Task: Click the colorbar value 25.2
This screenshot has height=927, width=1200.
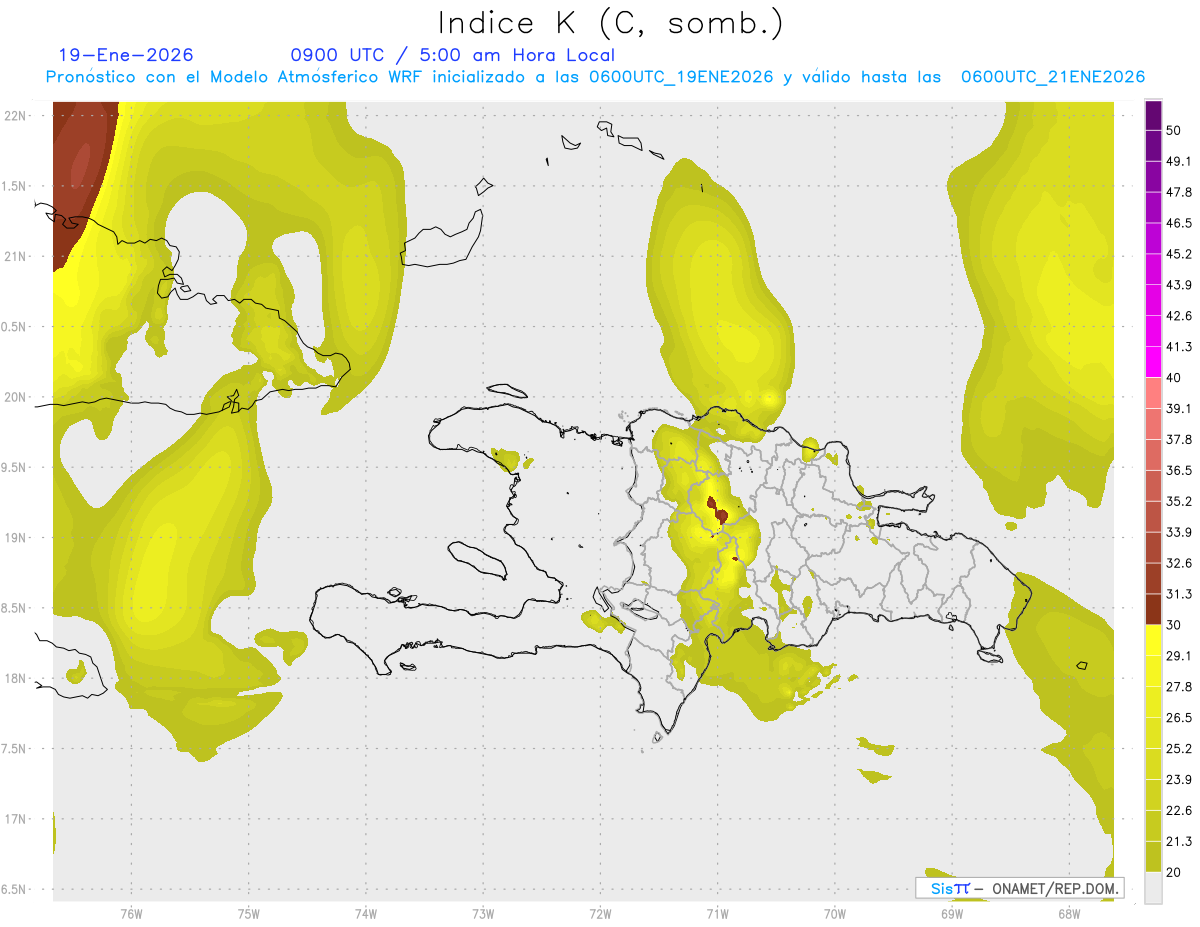Action: pyautogui.click(x=1179, y=749)
